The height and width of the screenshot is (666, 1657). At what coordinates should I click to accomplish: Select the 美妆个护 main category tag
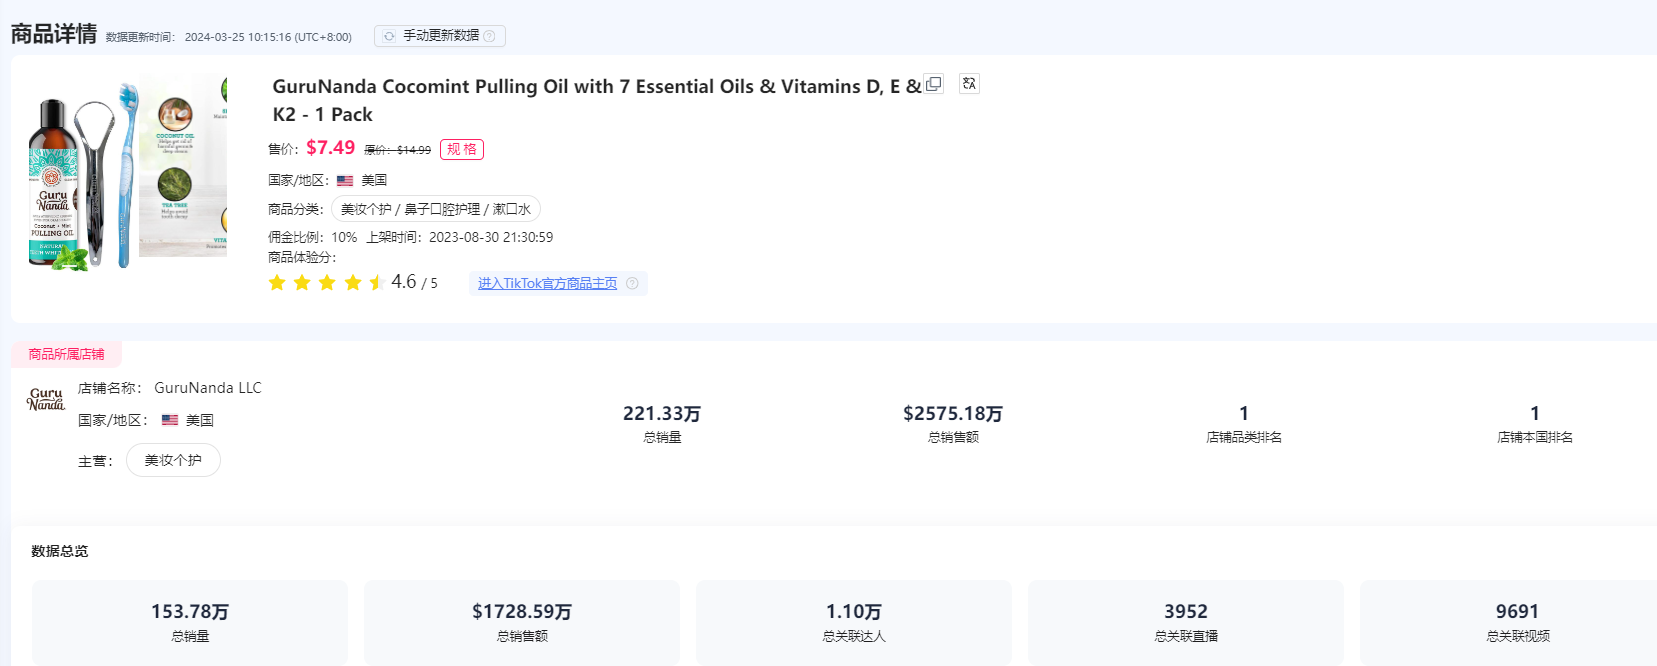coord(173,460)
